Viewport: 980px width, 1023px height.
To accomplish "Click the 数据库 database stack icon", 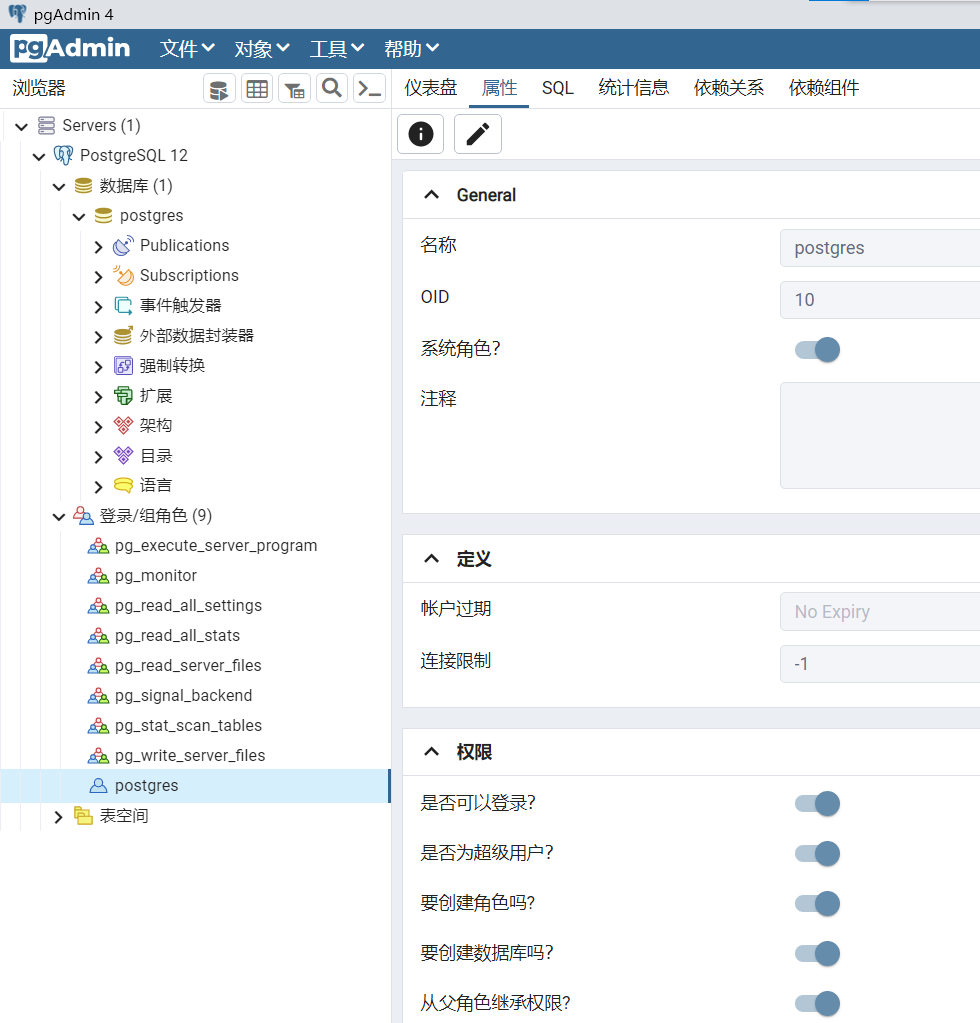I will [84, 186].
